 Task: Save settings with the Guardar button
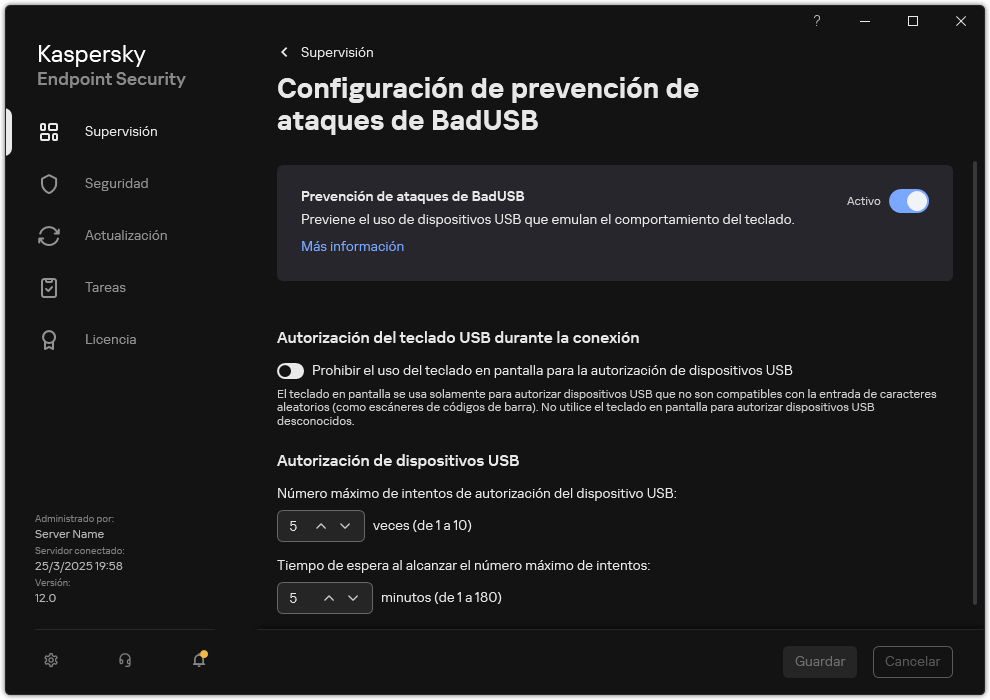(x=819, y=661)
